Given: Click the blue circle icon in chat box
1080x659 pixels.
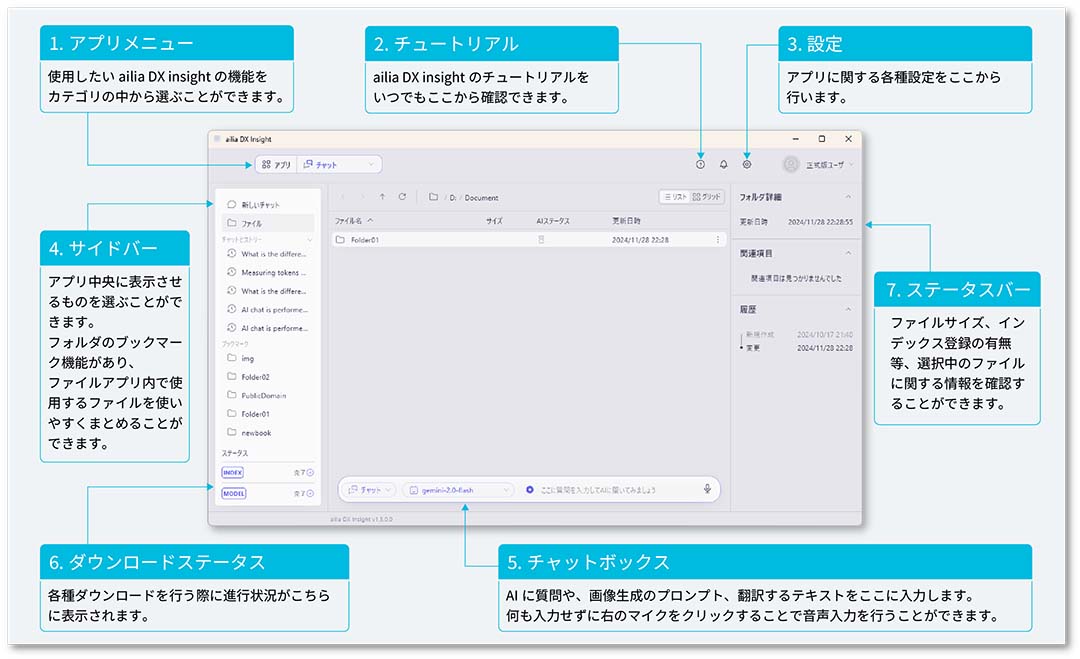Looking at the screenshot, I should click(x=530, y=490).
